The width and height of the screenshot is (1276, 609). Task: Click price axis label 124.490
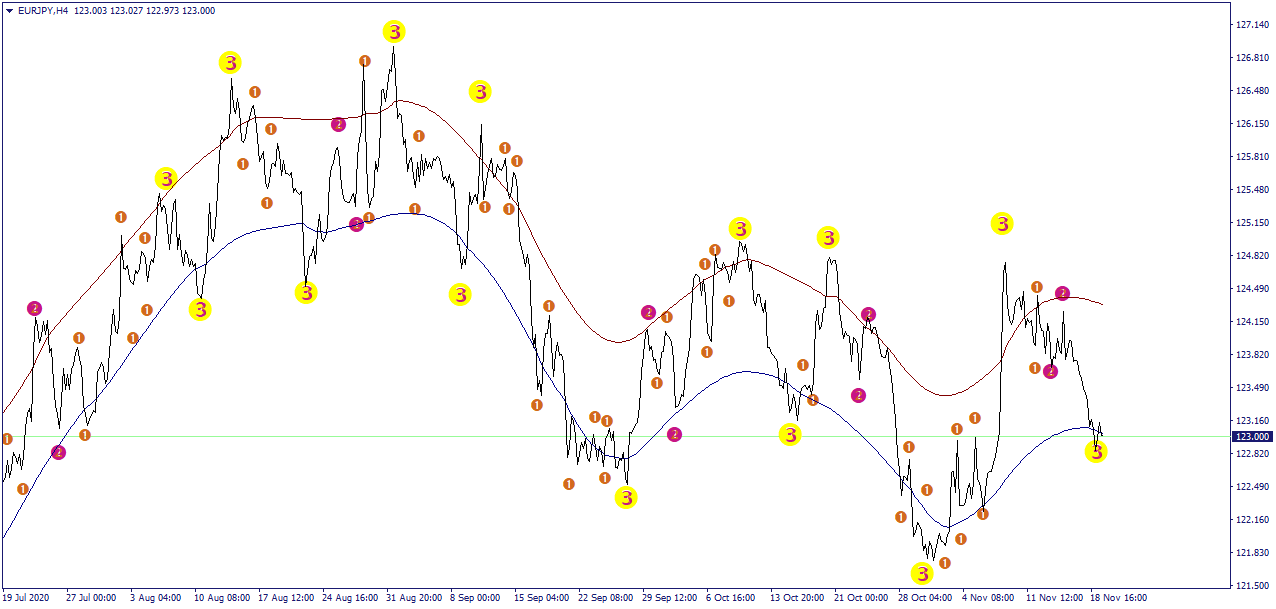tap(1252, 289)
